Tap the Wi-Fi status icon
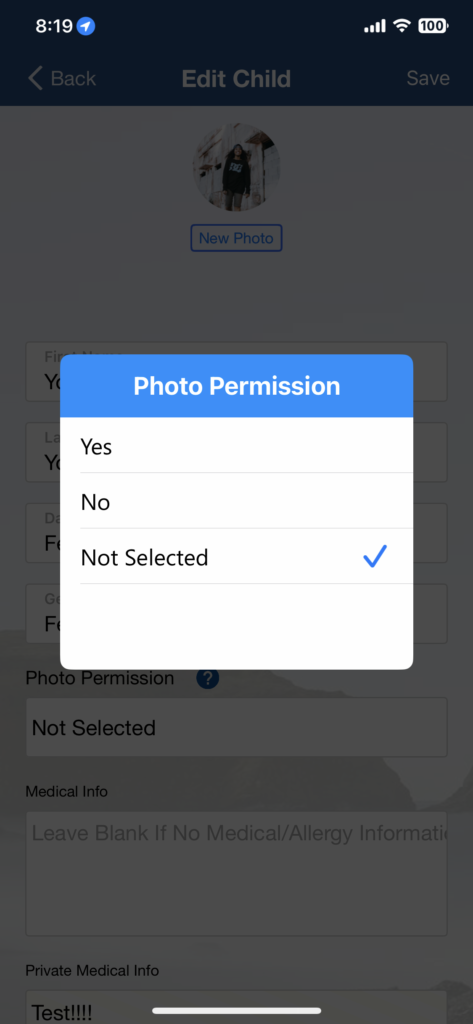This screenshot has height=1024, width=473. (401, 26)
